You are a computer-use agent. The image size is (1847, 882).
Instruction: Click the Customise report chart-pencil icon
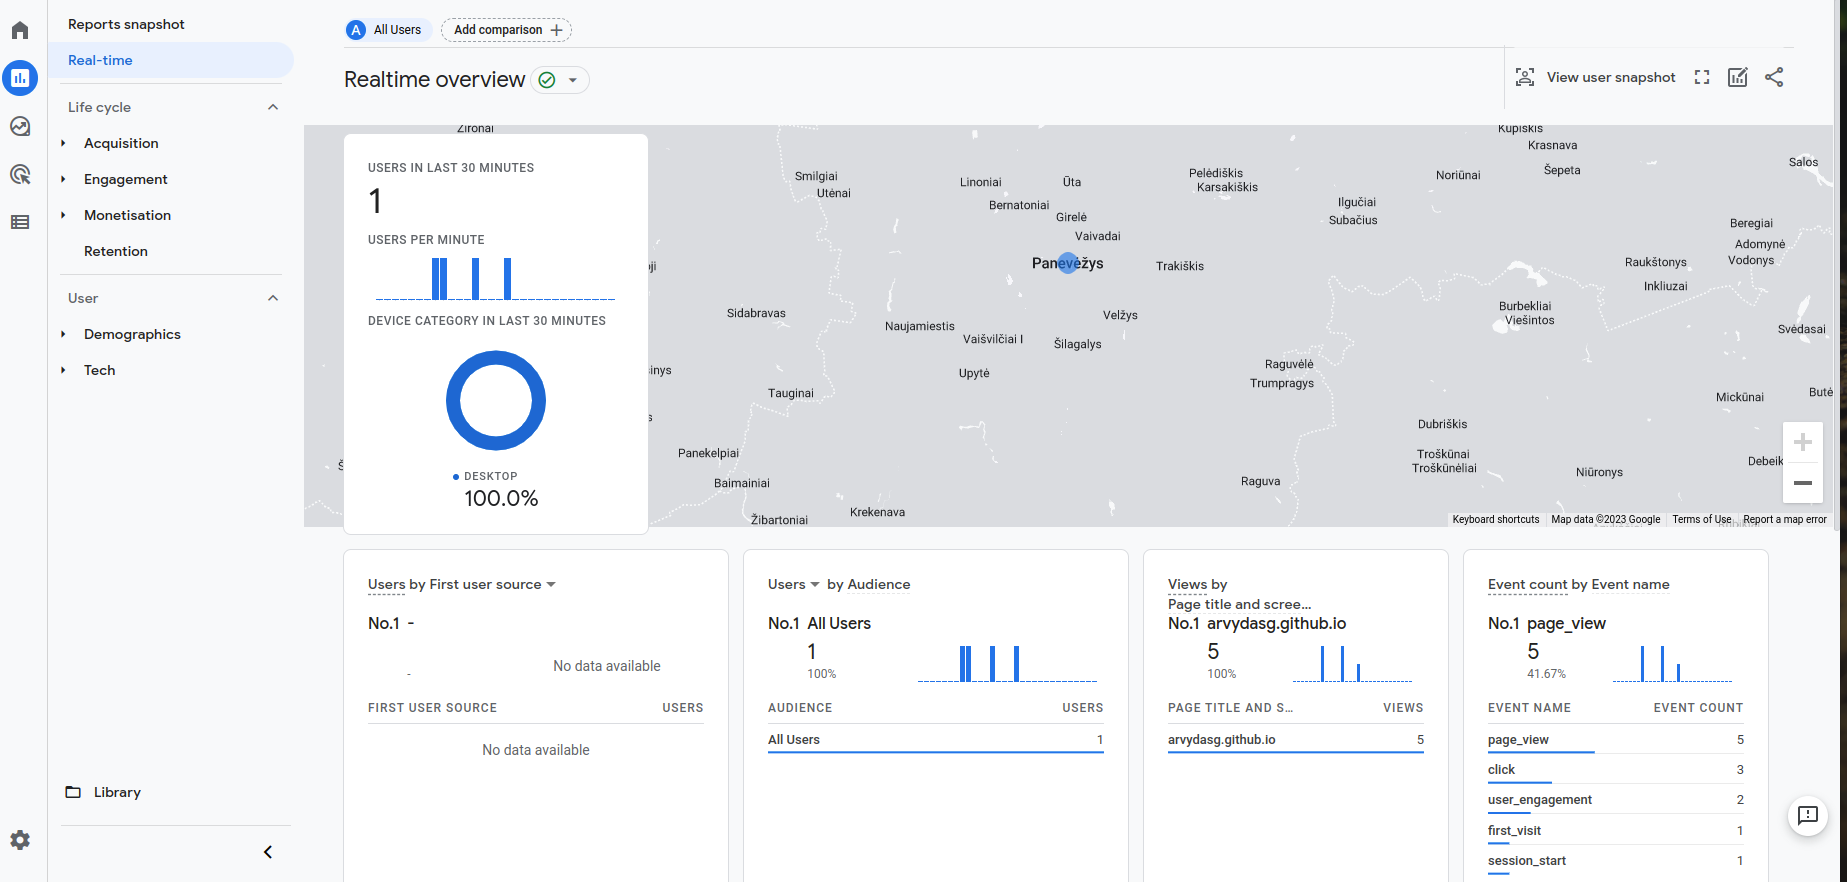pos(1738,77)
